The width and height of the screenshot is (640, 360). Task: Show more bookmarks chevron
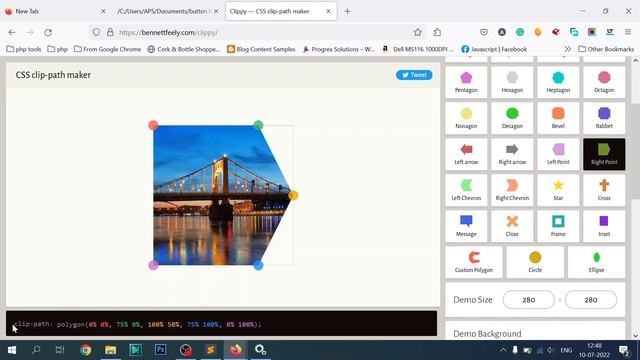point(567,49)
